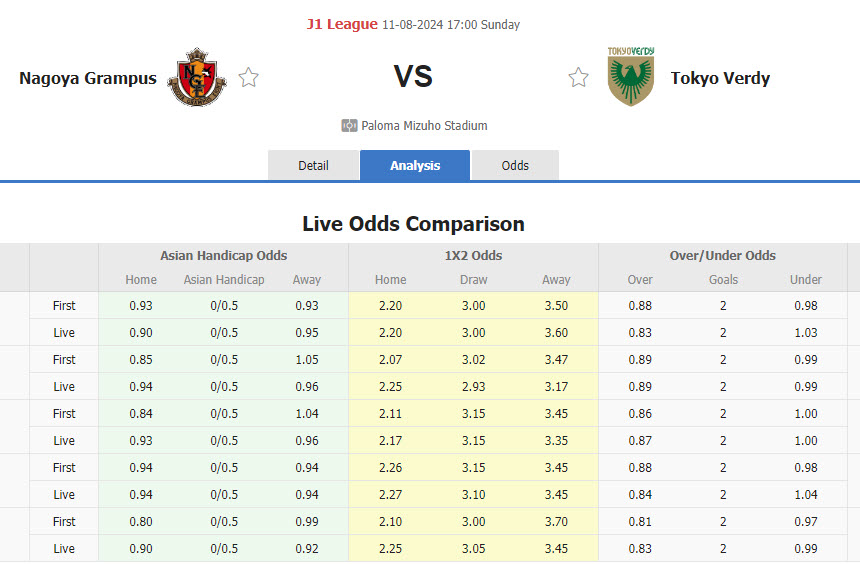
Task: Click the Nagoya Grampus team name
Action: click(88, 78)
